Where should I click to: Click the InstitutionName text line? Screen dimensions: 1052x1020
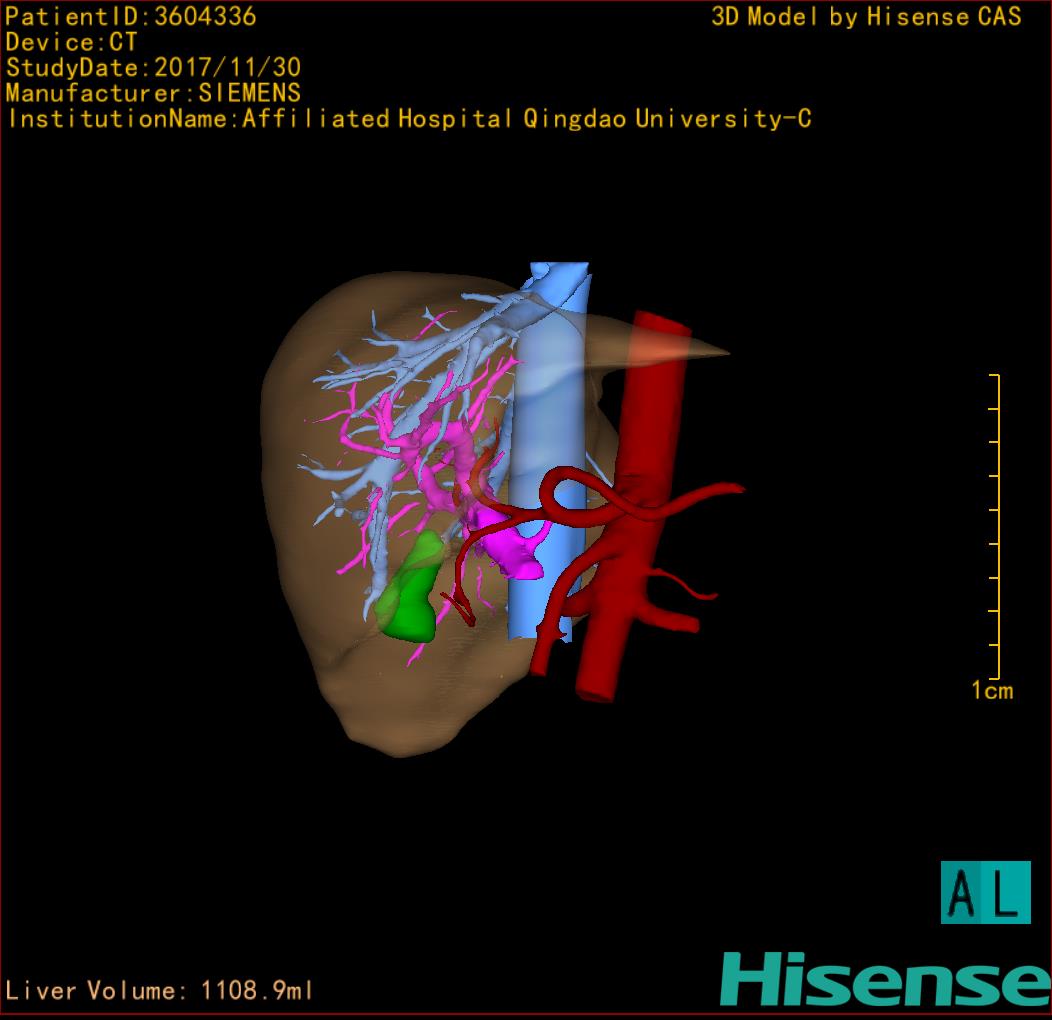pos(408,119)
